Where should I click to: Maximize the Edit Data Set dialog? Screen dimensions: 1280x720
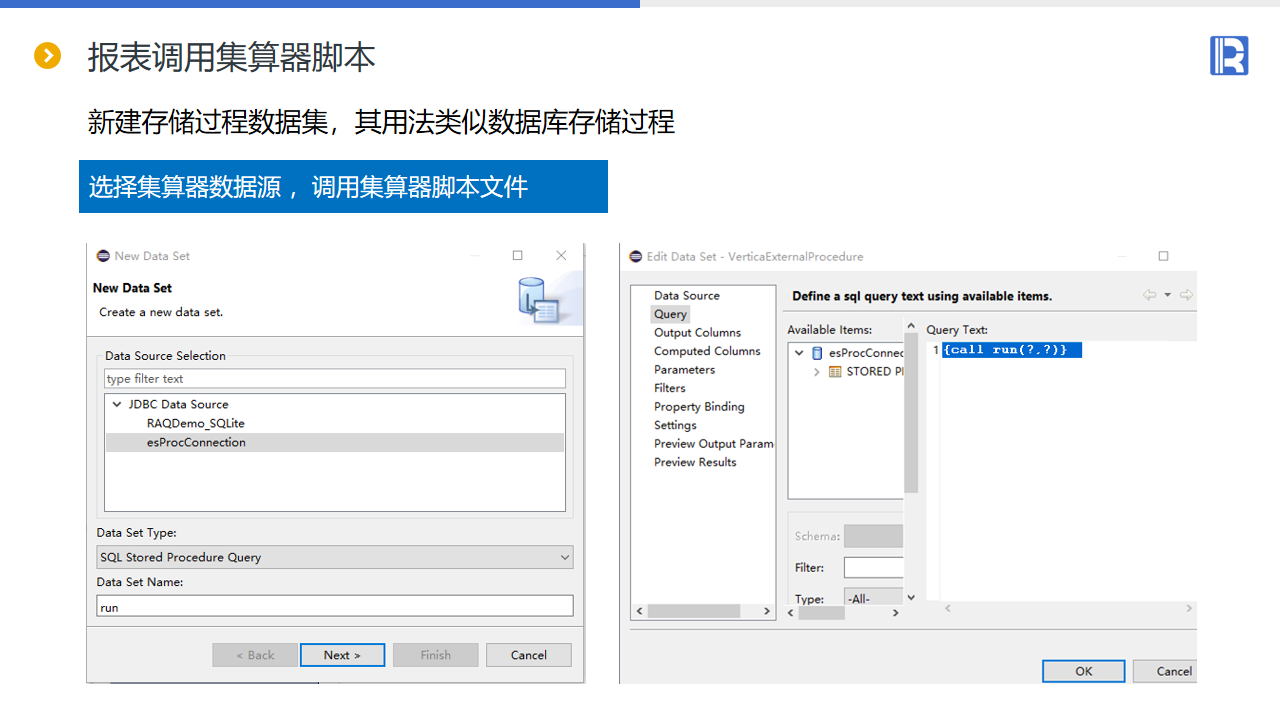pyautogui.click(x=1163, y=256)
